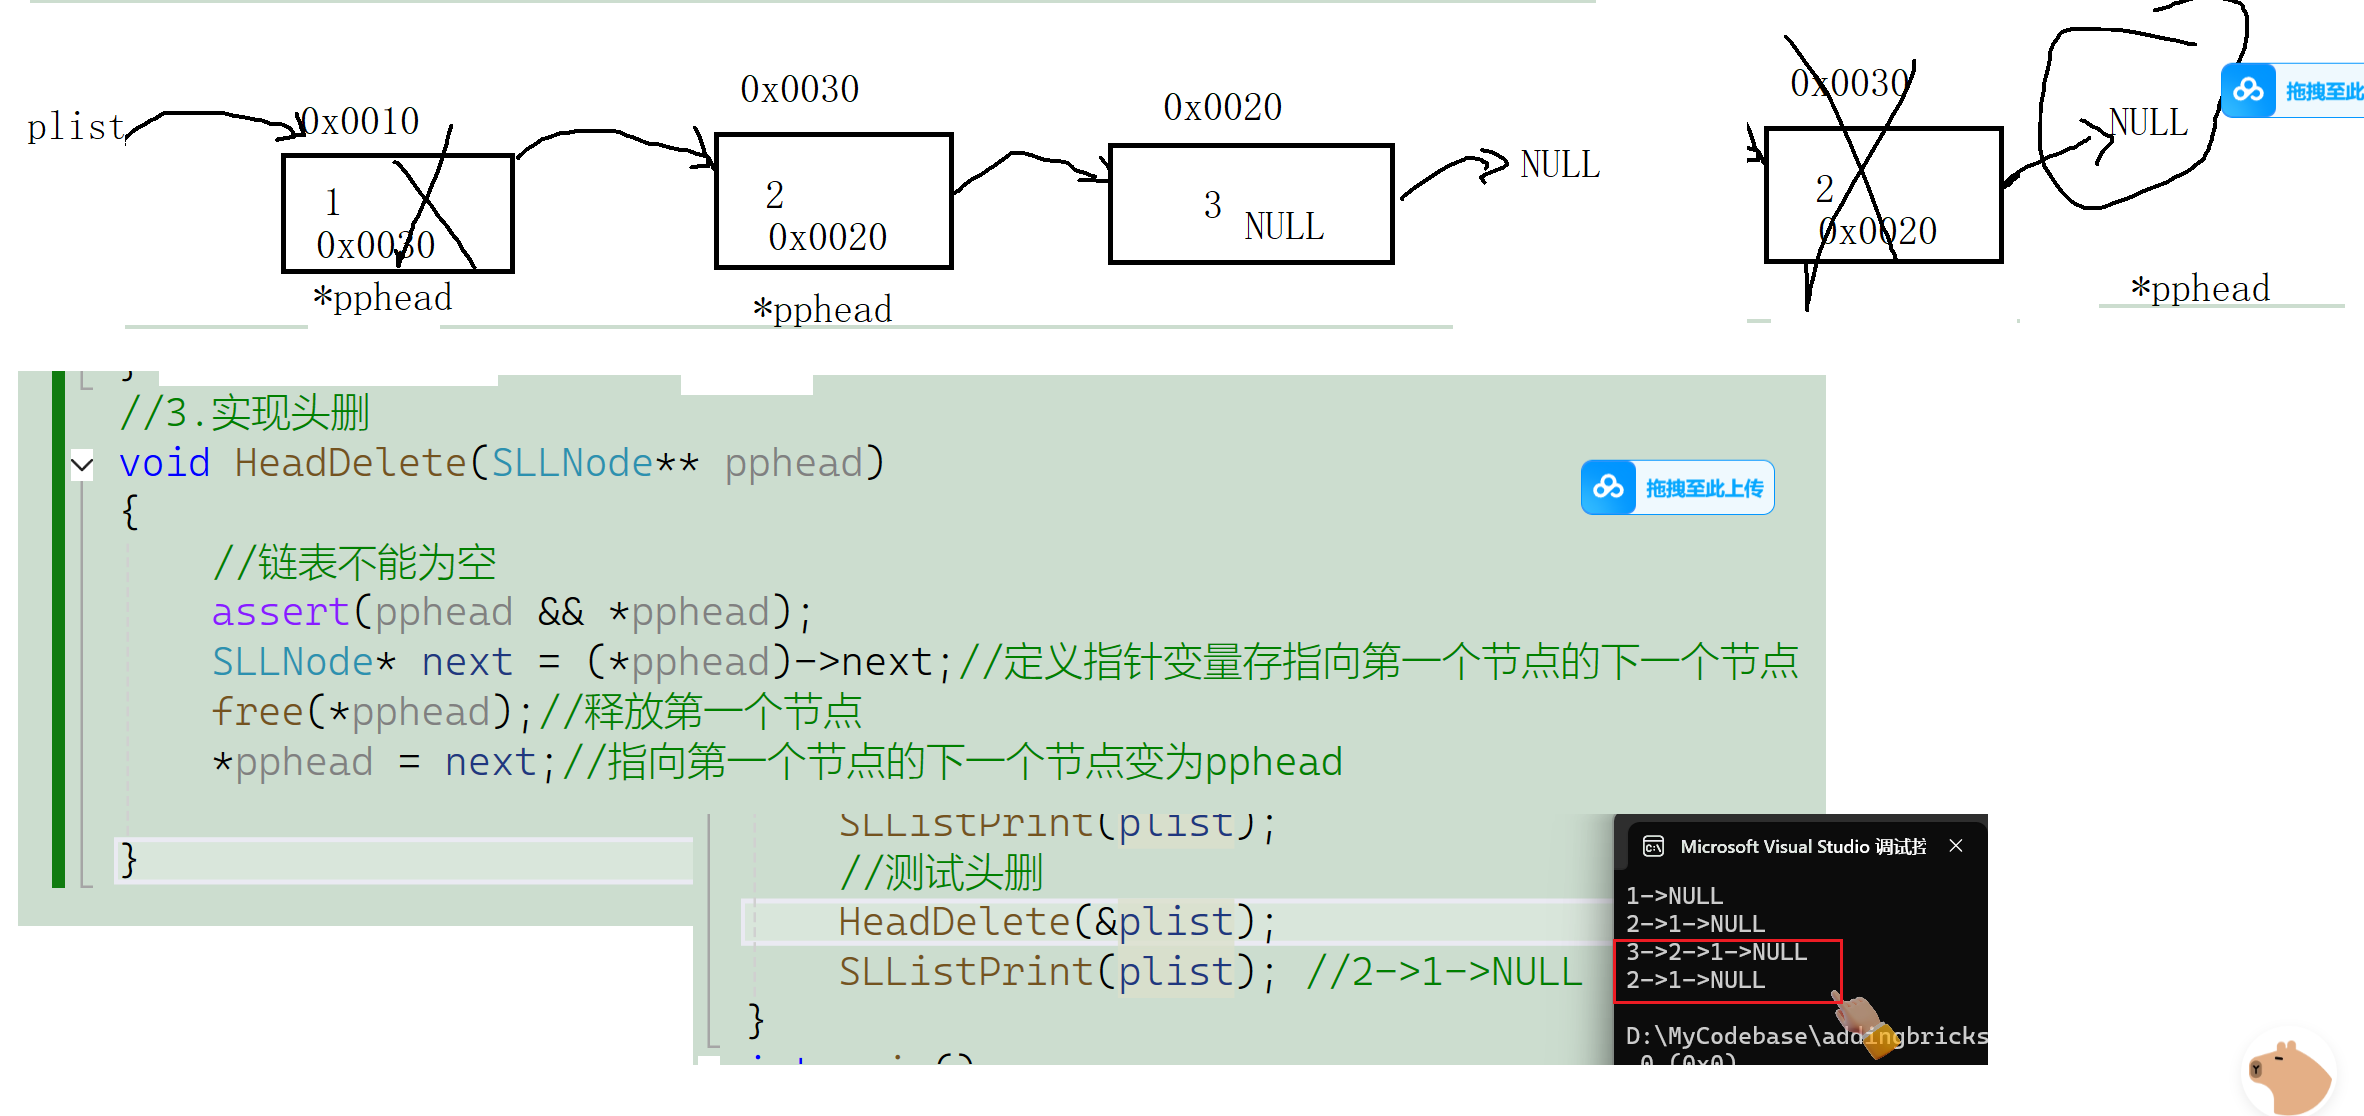Image resolution: width=2364 pixels, height=1116 pixels.
Task: Click the Baidu cloud upload icon beside code
Action: click(x=1608, y=487)
